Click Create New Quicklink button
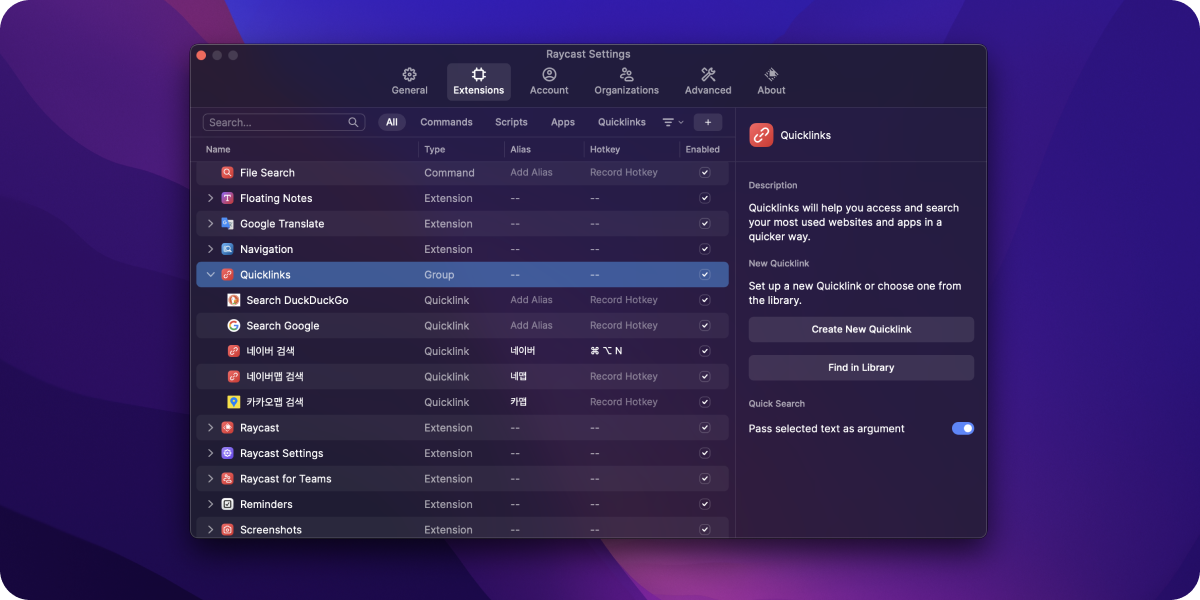The height and width of the screenshot is (600, 1200). click(861, 329)
